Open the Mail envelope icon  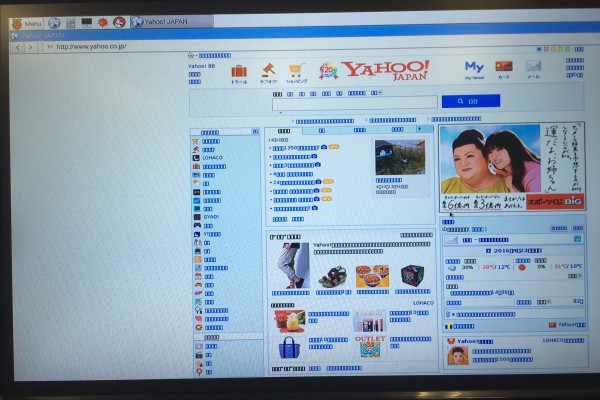point(533,69)
